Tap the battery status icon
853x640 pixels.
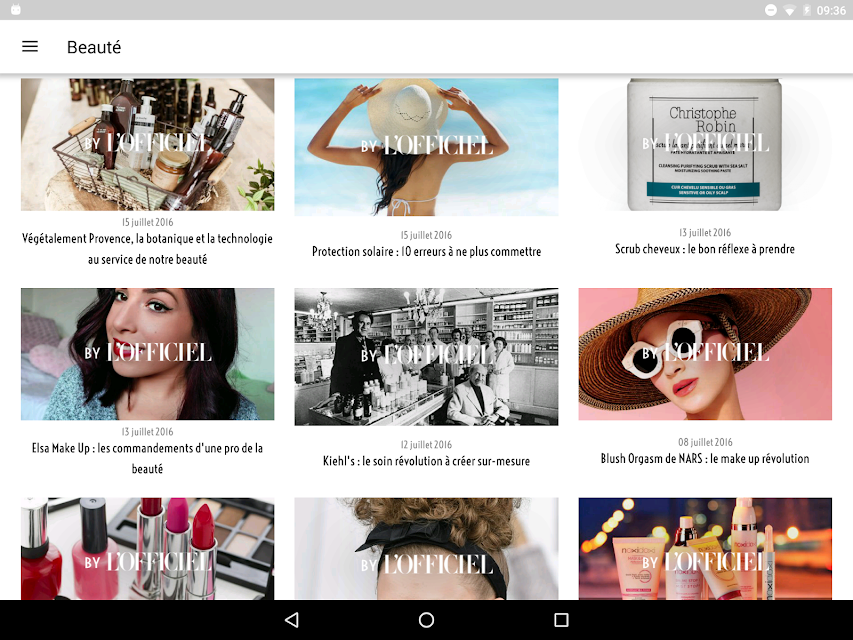click(807, 10)
